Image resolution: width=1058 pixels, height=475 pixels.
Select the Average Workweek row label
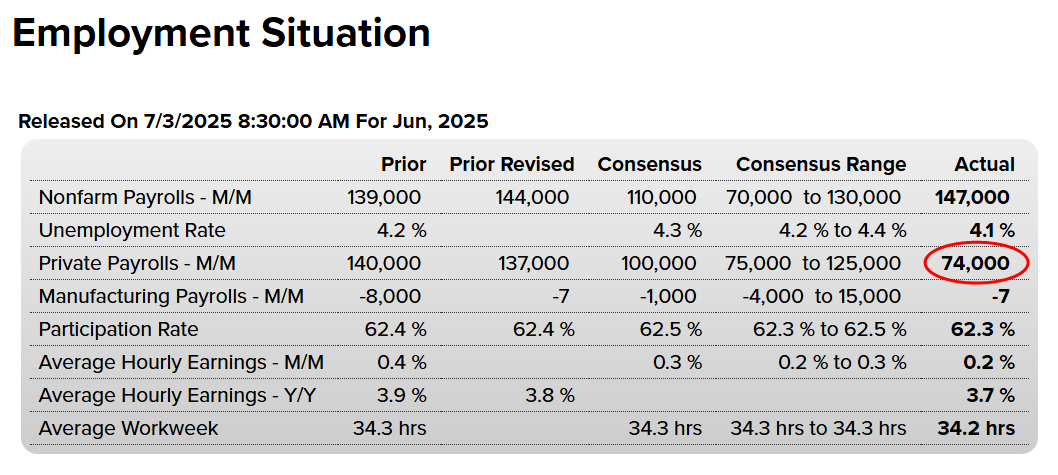tap(128, 428)
